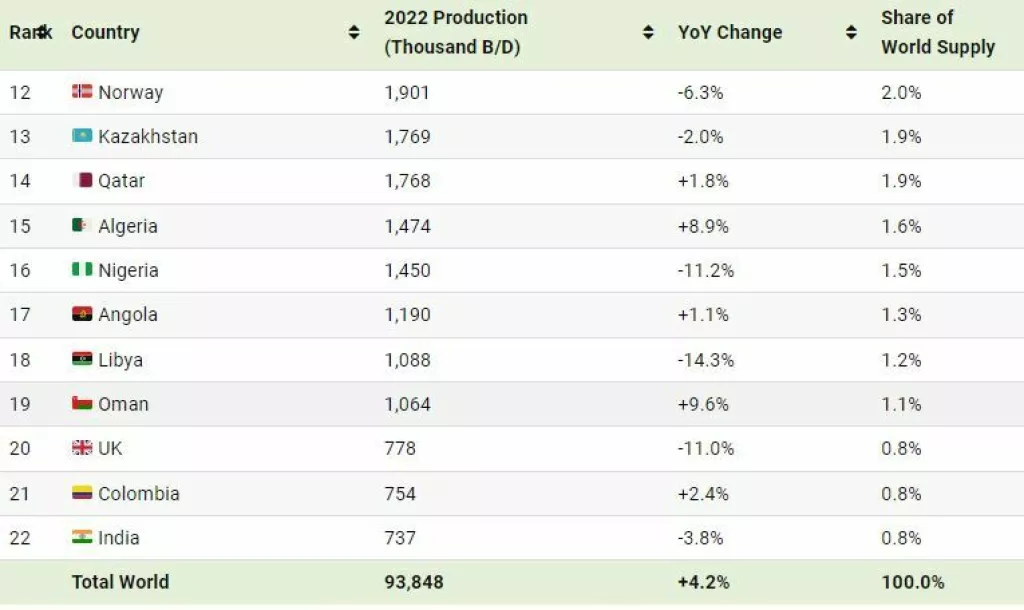The width and height of the screenshot is (1024, 610).
Task: Sort table by Rank column arrows
Action: click(x=41, y=32)
